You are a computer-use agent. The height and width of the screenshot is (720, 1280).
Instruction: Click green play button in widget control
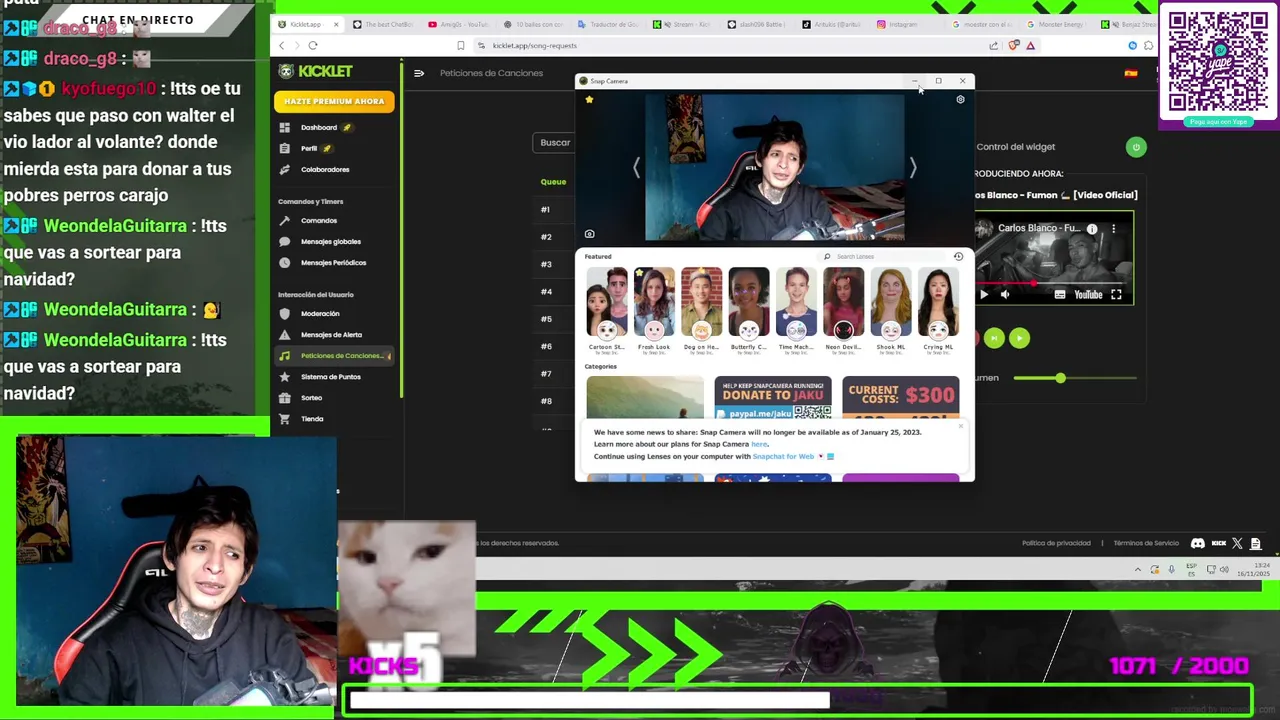[x=1019, y=338]
